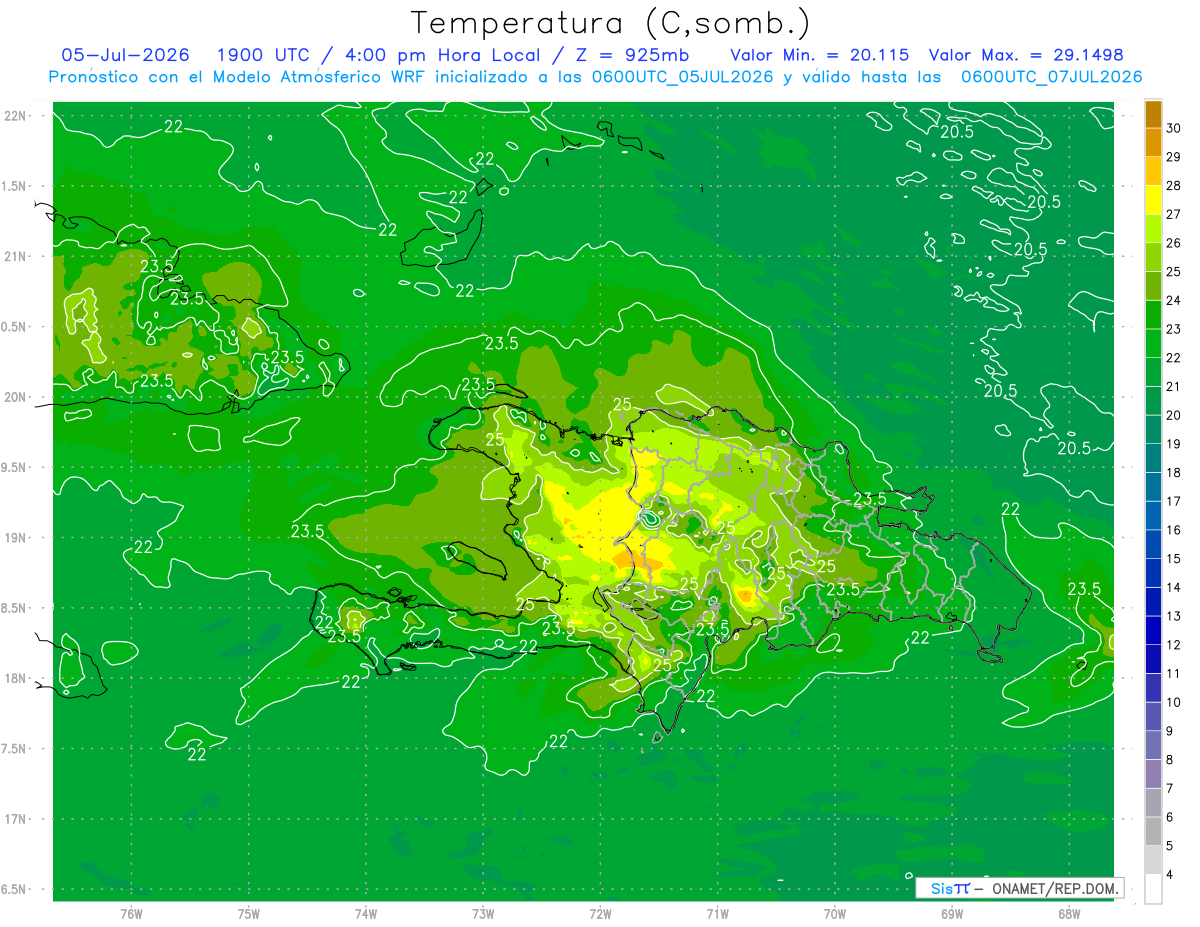Click the gray legend band between 5 and 6

click(1153, 832)
